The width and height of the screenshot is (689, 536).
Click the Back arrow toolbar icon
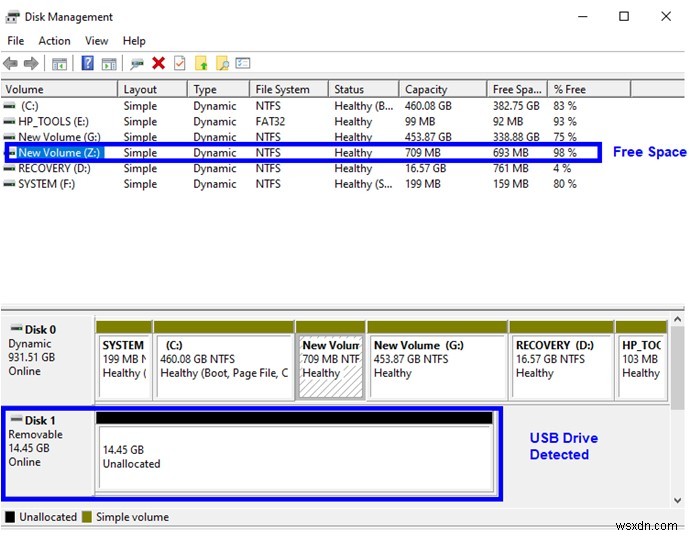point(11,64)
